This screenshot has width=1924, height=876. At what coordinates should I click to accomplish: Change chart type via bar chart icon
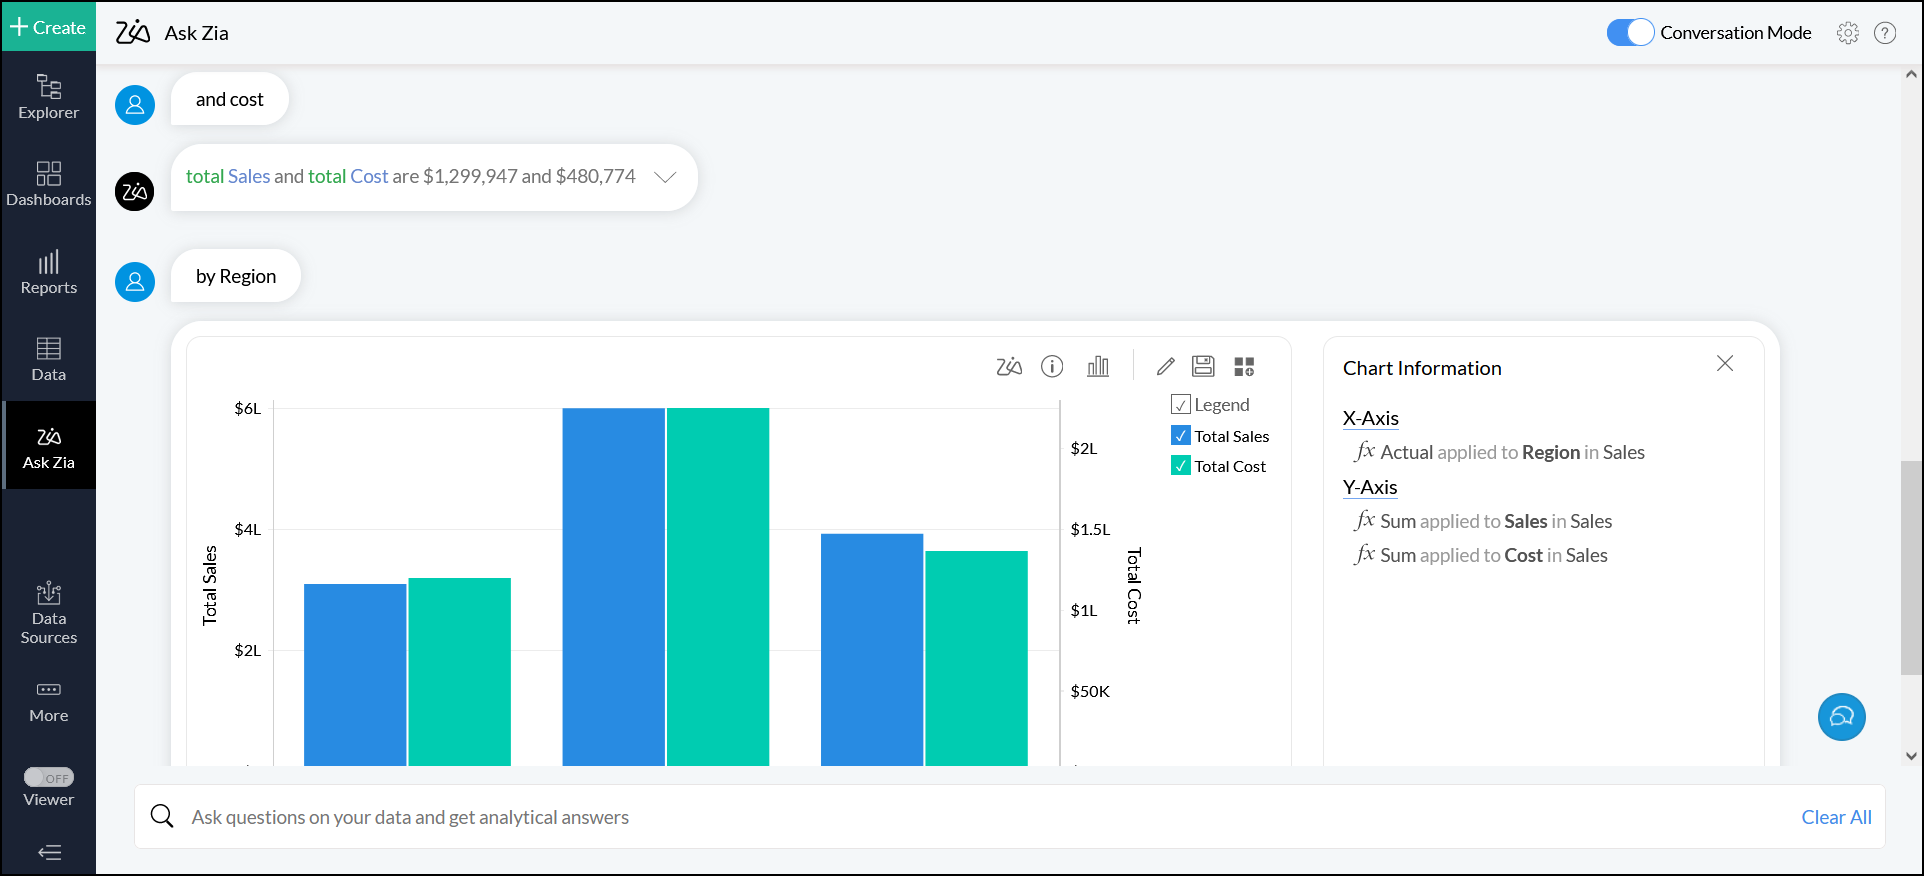[1098, 367]
